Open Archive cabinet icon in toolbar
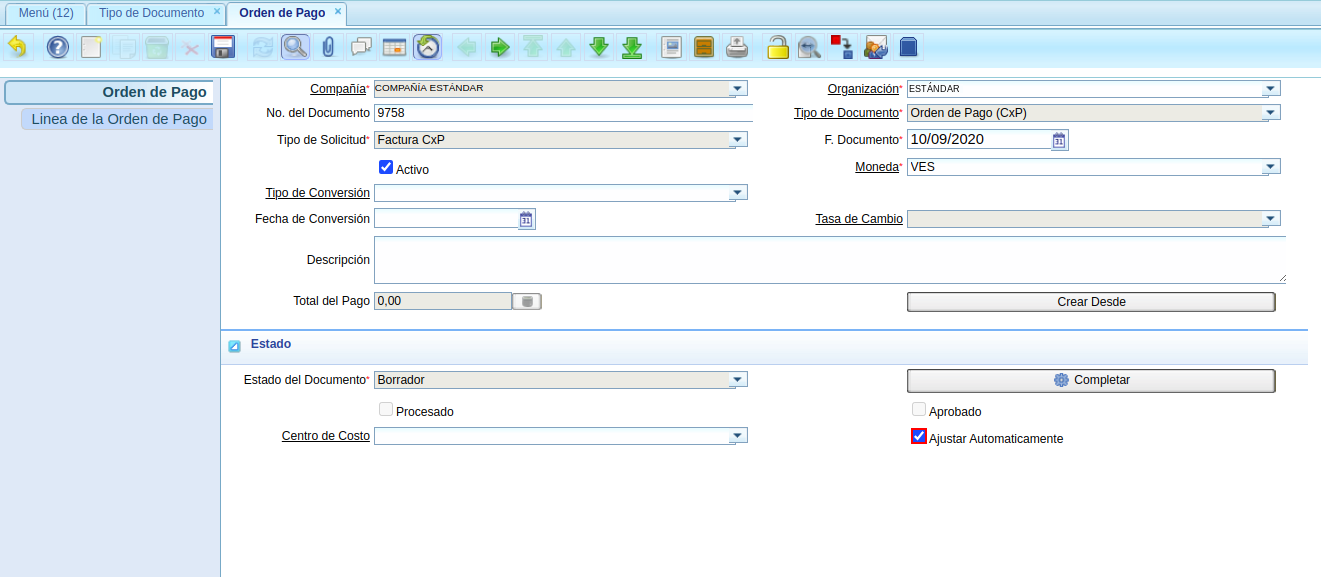 click(704, 47)
